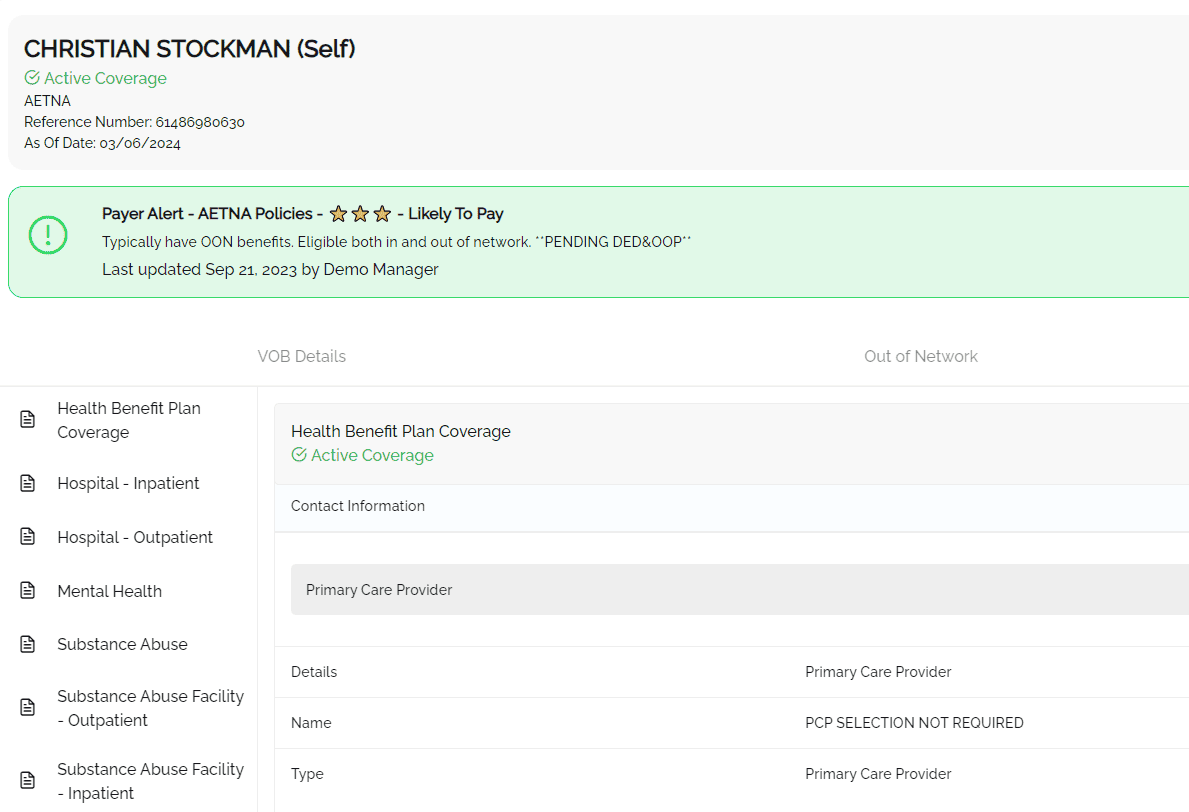Viewport: 1189px width, 812px height.
Task: Expand the Contact Information section
Action: tap(358, 506)
